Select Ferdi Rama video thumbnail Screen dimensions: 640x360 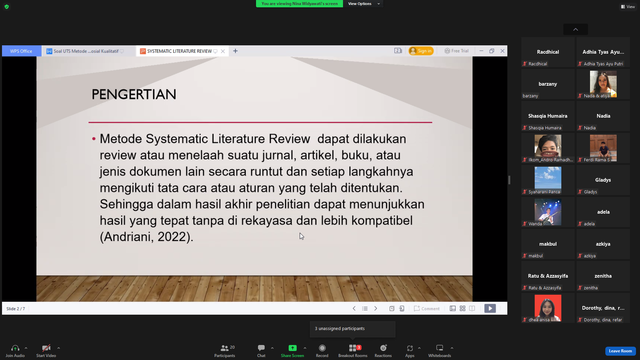[603, 148]
